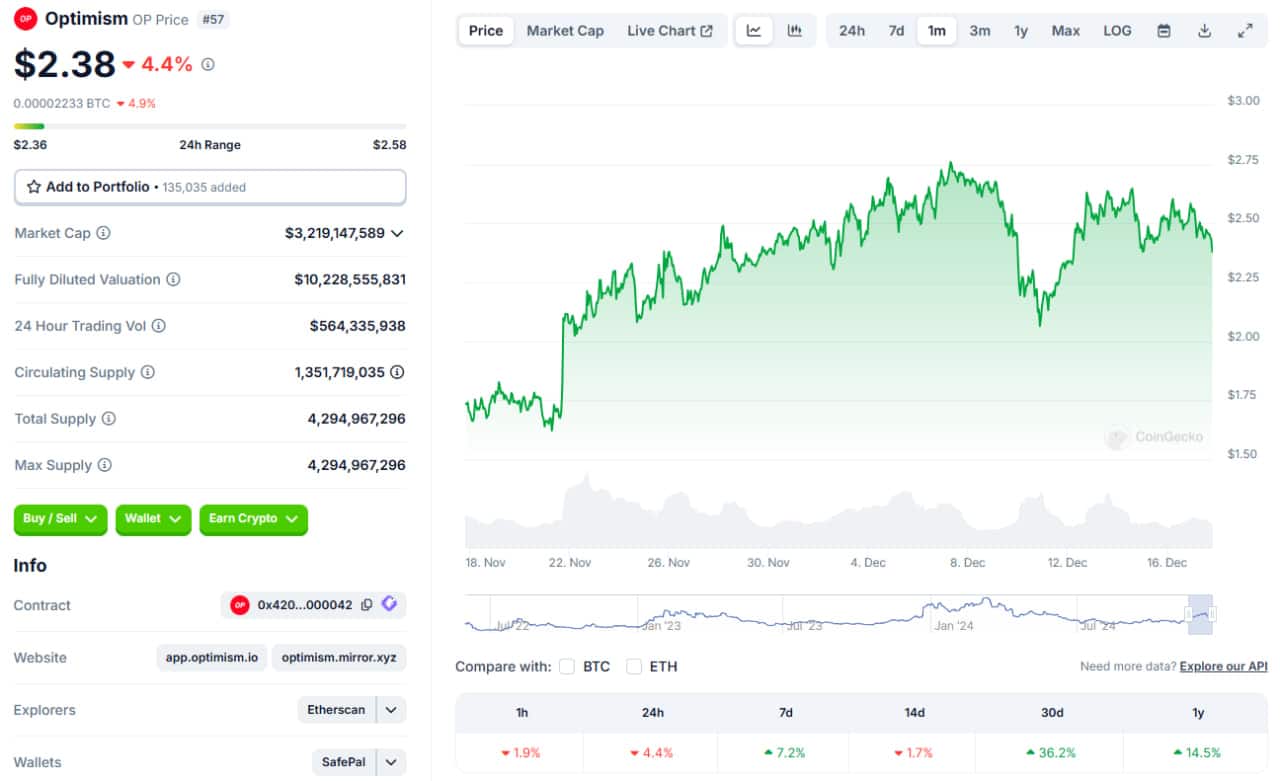Click the 14.5% value under 1y
The width and height of the screenshot is (1280, 781).
pyautogui.click(x=1197, y=753)
